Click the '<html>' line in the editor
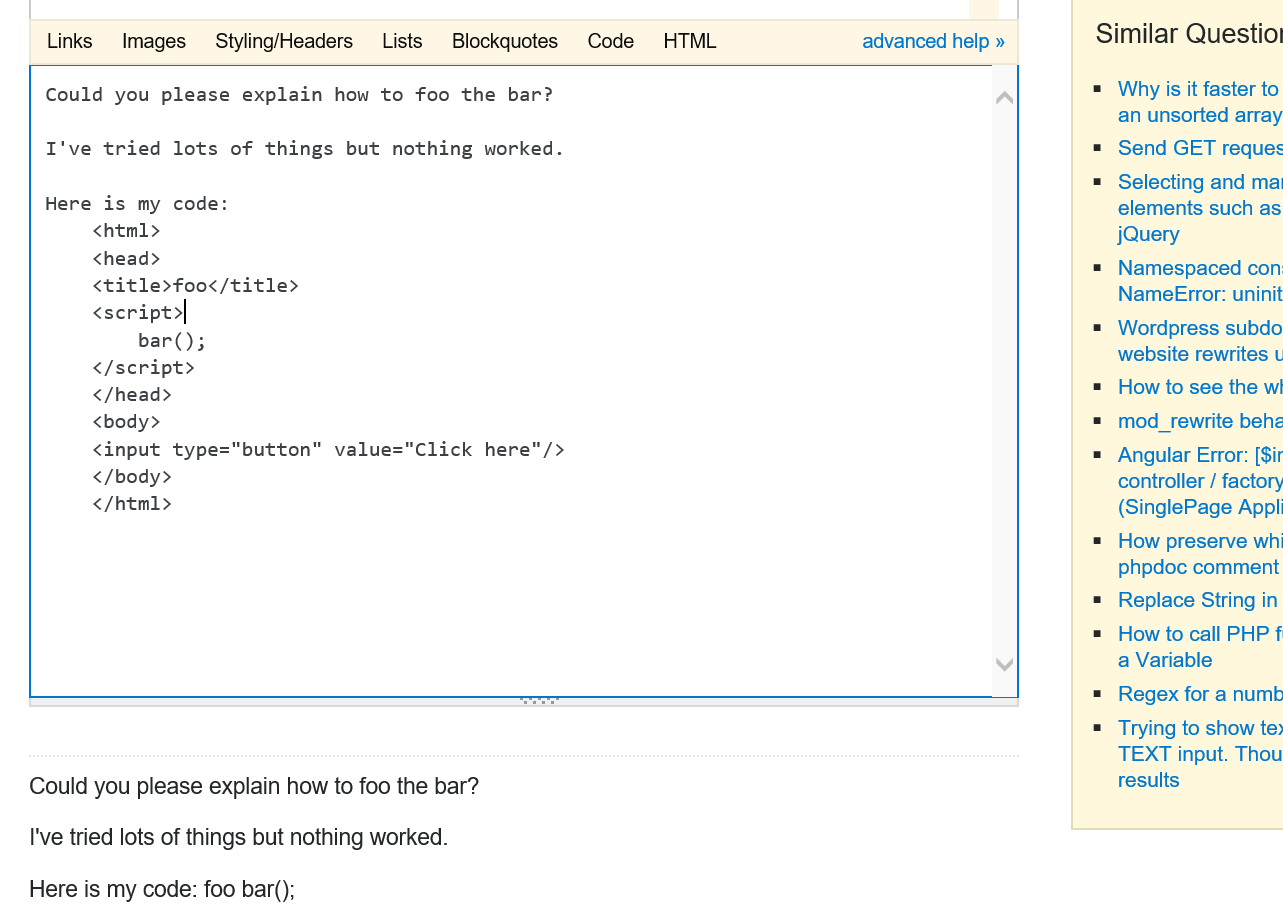 (126, 231)
